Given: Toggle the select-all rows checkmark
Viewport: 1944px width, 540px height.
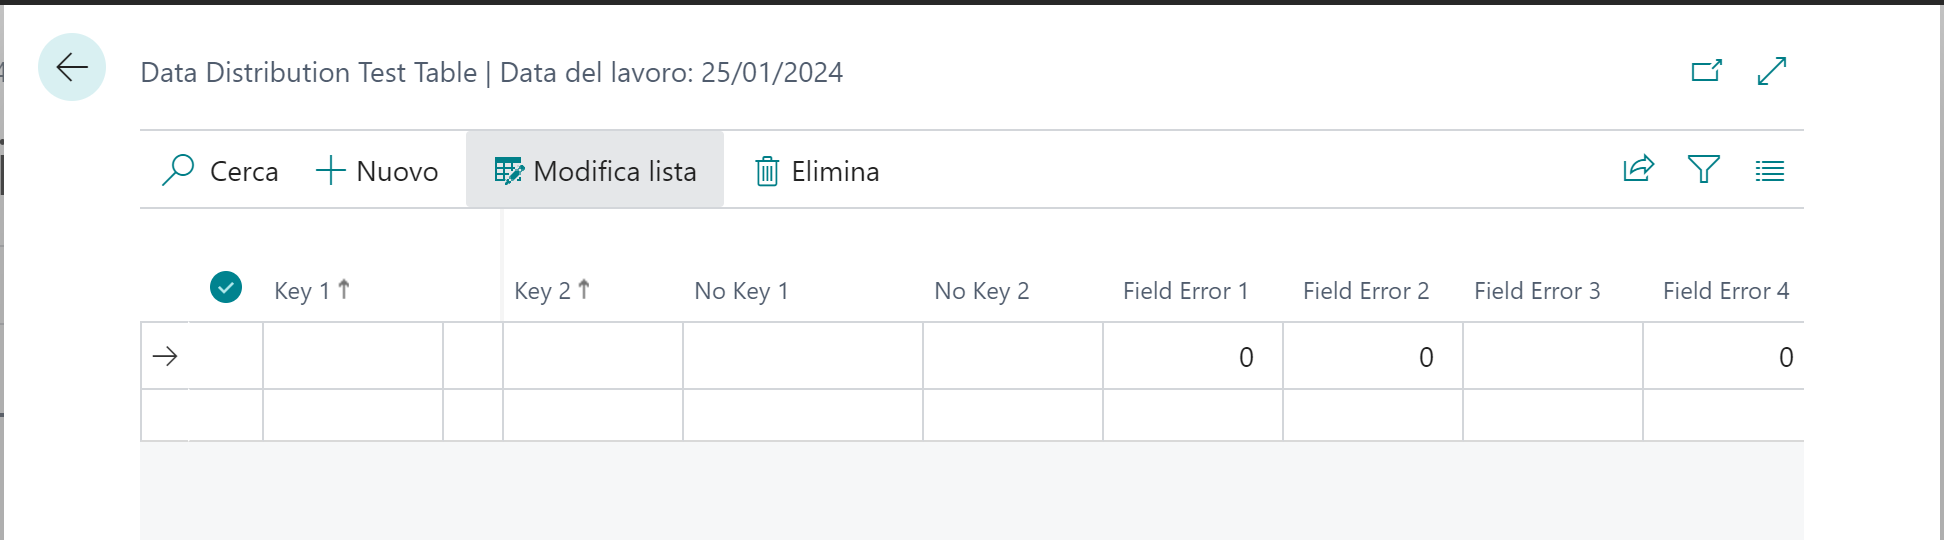Looking at the screenshot, I should (x=226, y=288).
